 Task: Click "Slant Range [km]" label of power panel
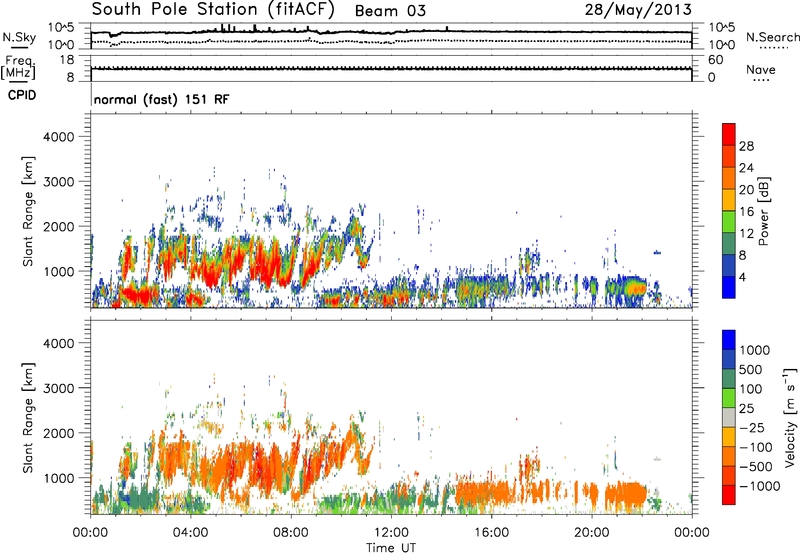(x=28, y=211)
